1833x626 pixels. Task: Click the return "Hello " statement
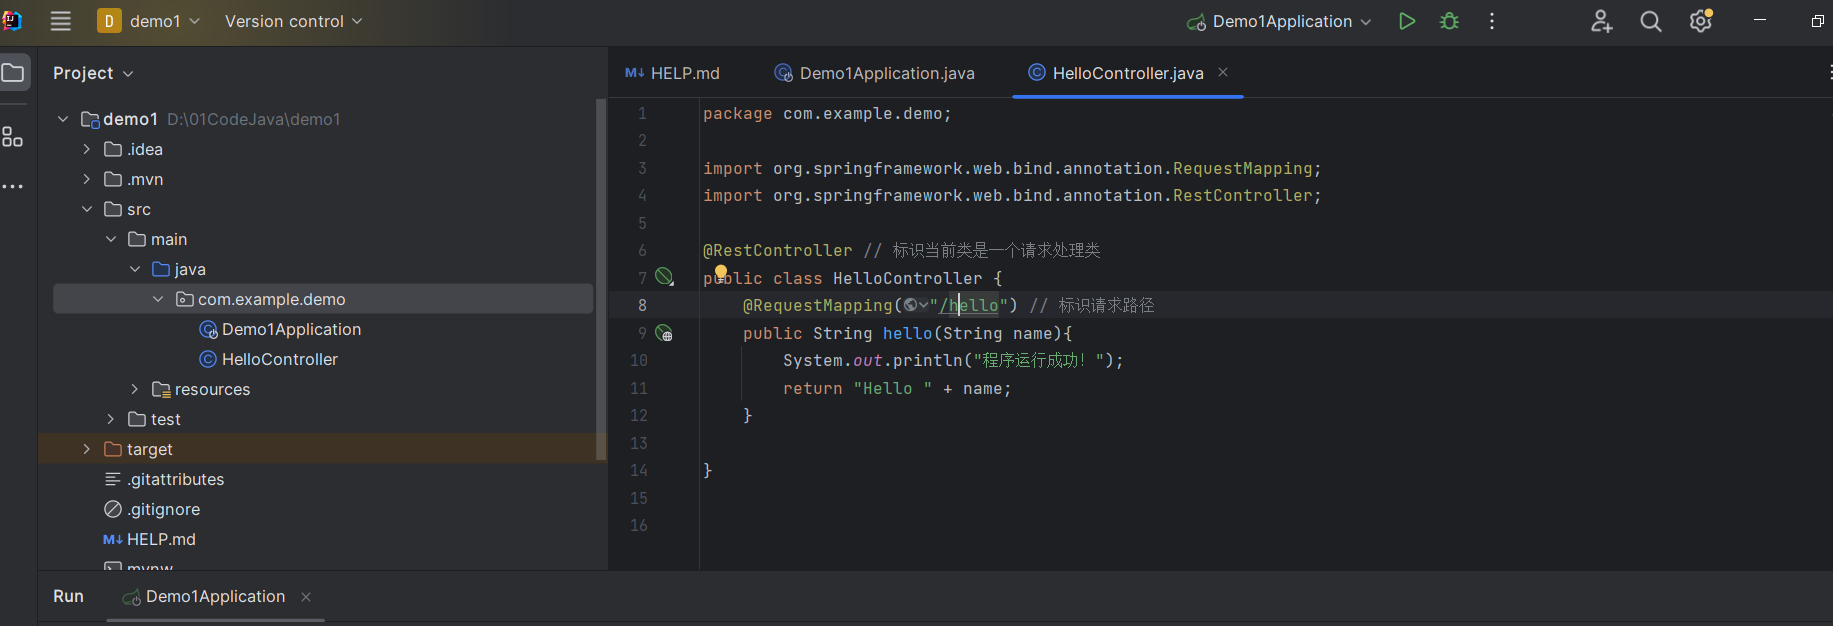click(897, 388)
